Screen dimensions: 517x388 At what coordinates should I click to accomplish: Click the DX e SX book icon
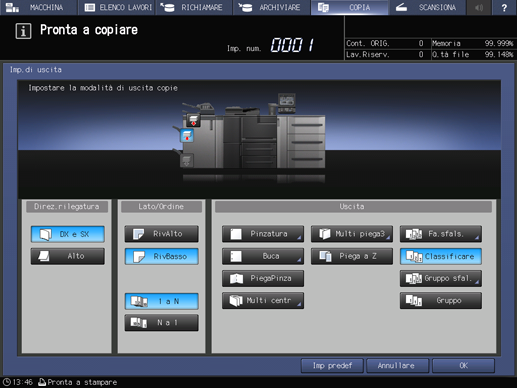pos(46,234)
